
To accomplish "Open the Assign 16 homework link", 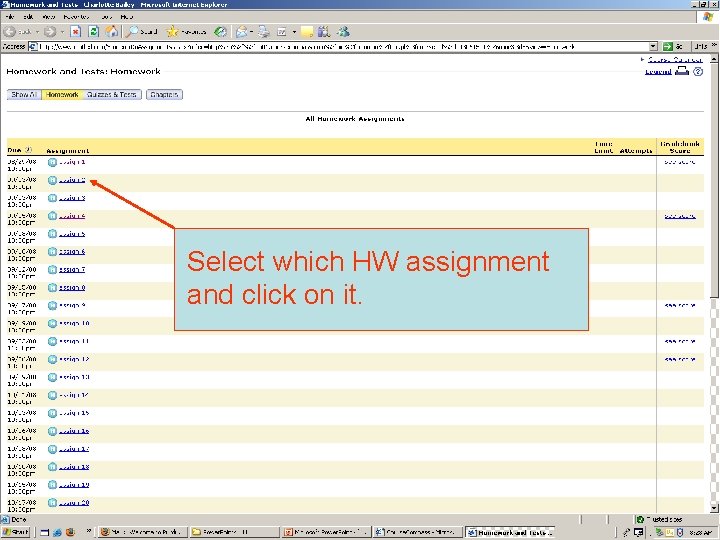I will [x=74, y=431].
